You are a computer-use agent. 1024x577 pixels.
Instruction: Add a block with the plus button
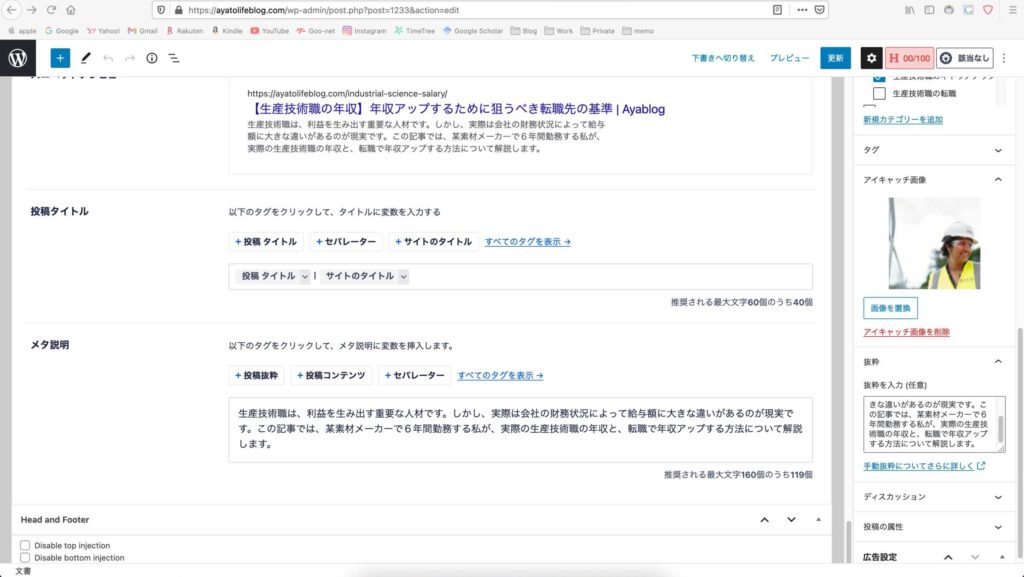60,58
